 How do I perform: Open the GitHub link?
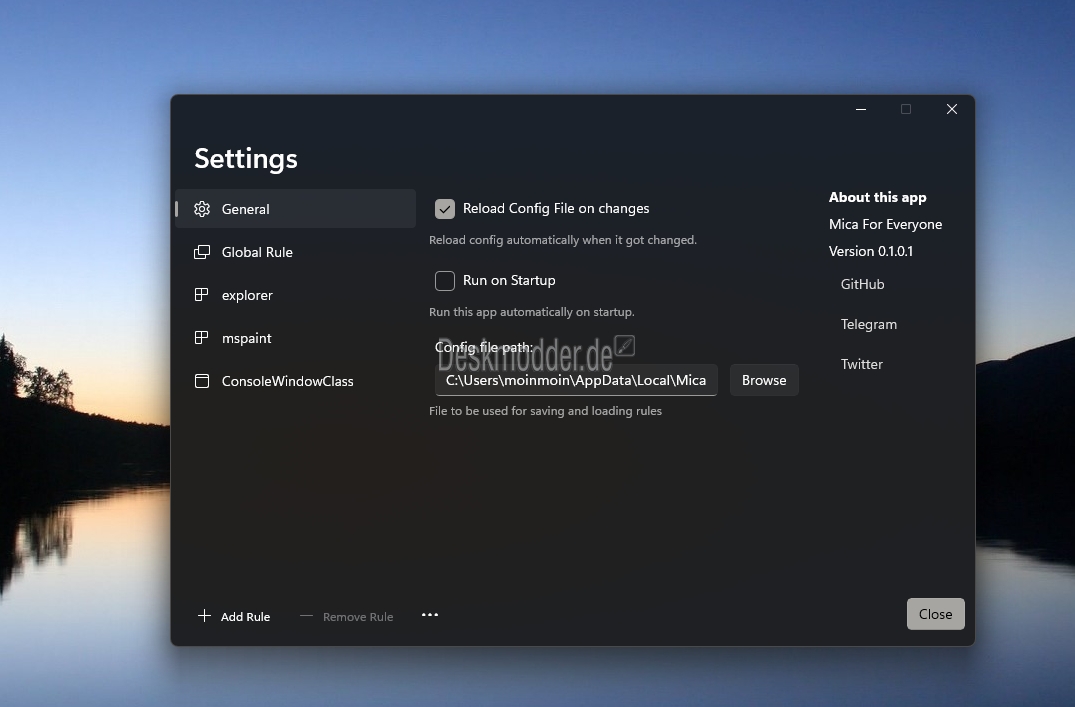click(x=862, y=284)
